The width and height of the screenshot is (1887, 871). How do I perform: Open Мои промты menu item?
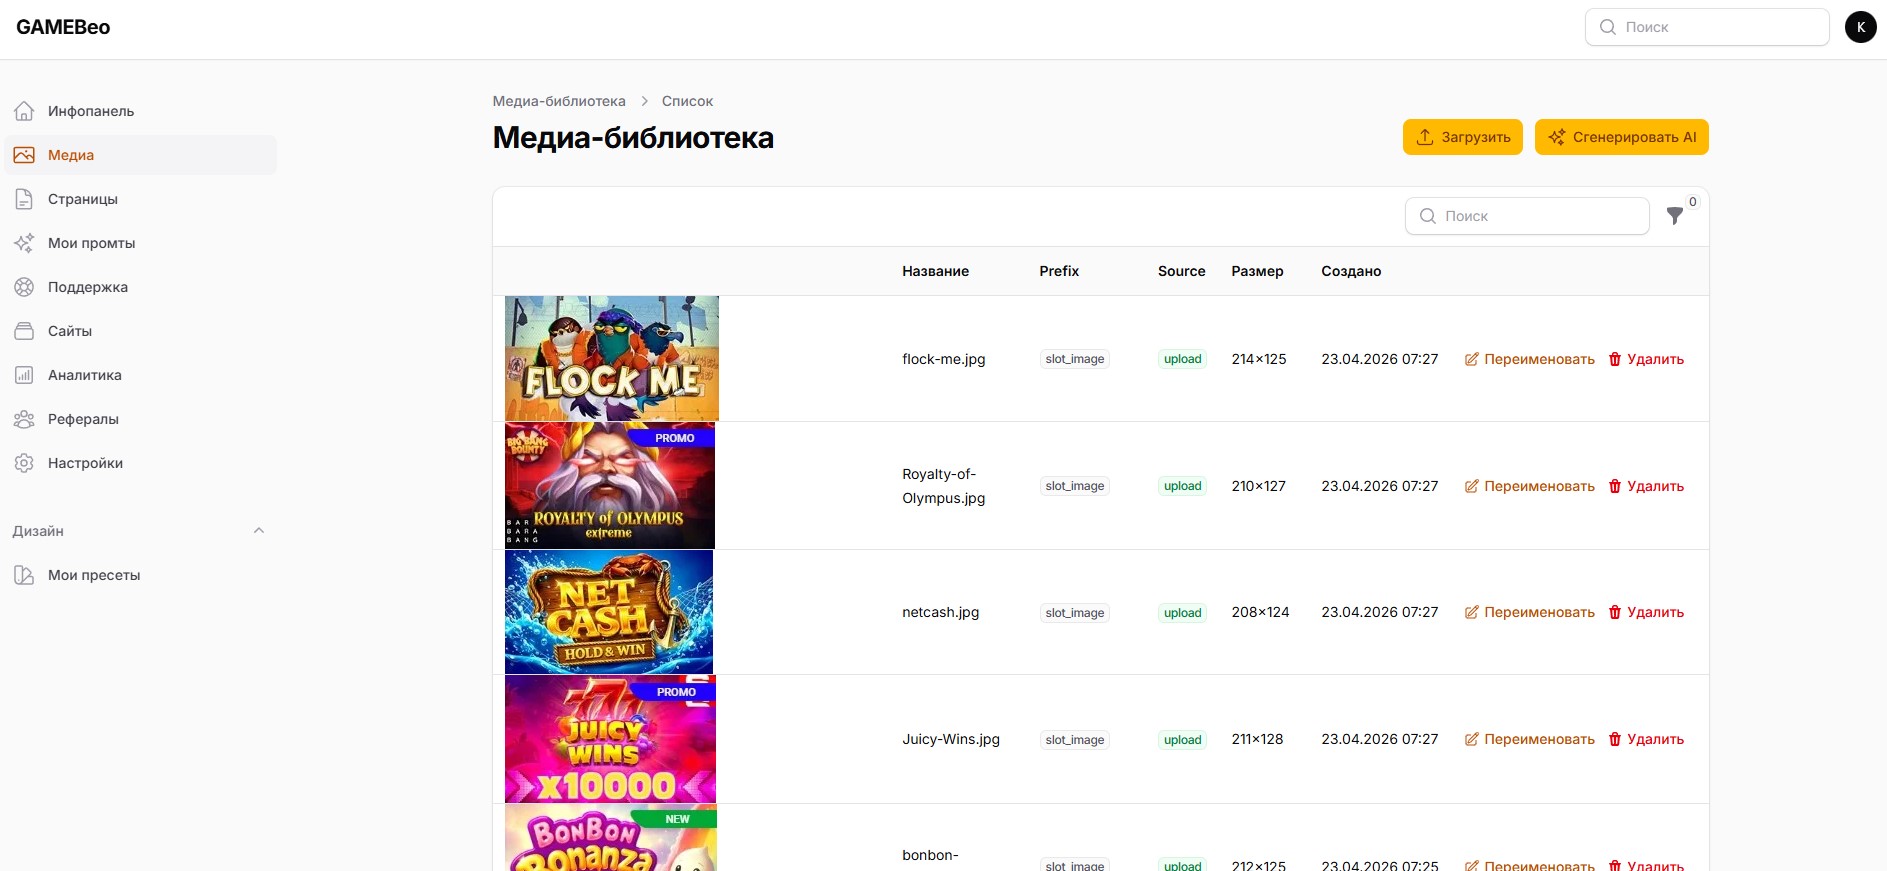click(x=141, y=243)
